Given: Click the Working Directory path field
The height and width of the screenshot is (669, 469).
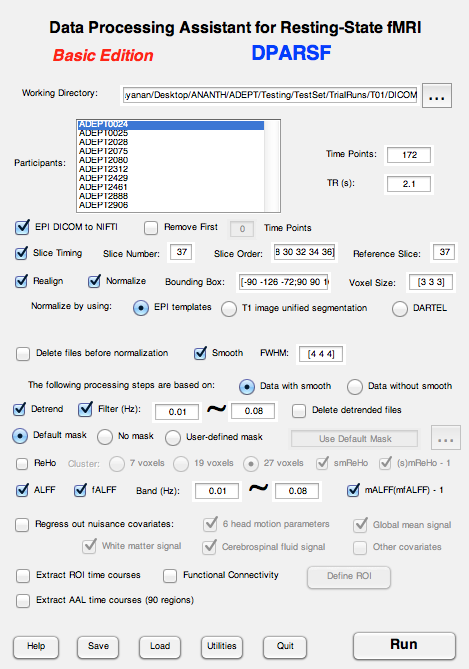Looking at the screenshot, I should point(270,95).
